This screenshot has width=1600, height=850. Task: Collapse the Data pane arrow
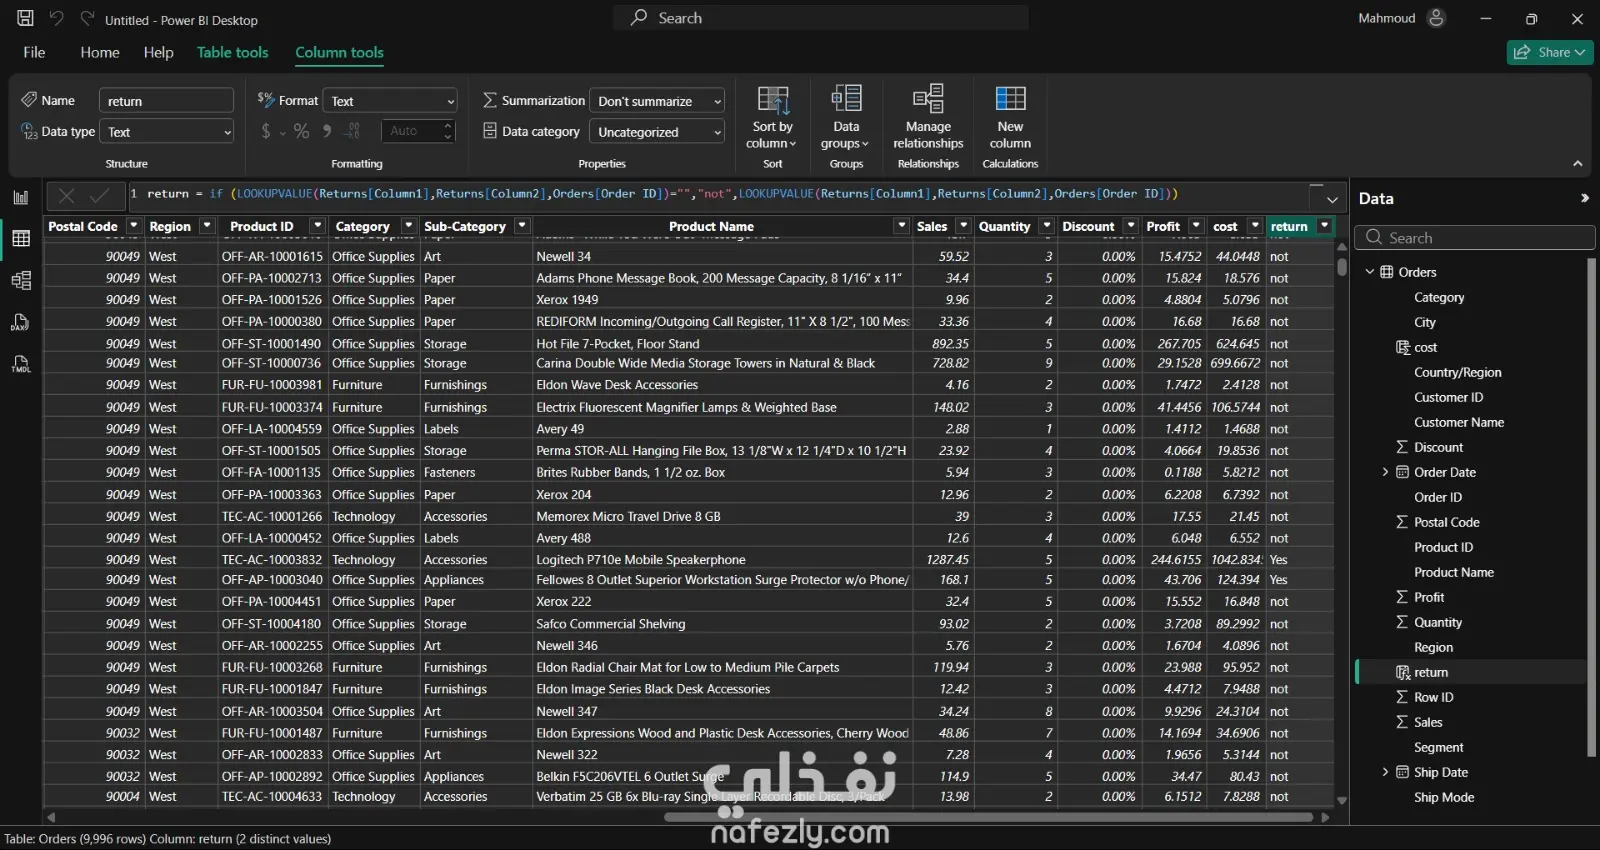(x=1584, y=198)
